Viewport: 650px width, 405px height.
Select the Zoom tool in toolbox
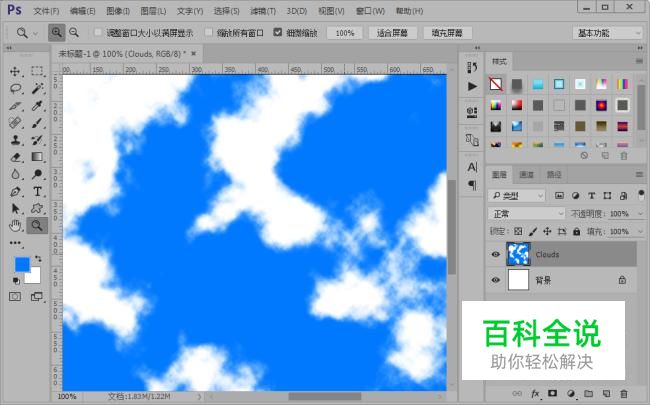click(x=37, y=226)
